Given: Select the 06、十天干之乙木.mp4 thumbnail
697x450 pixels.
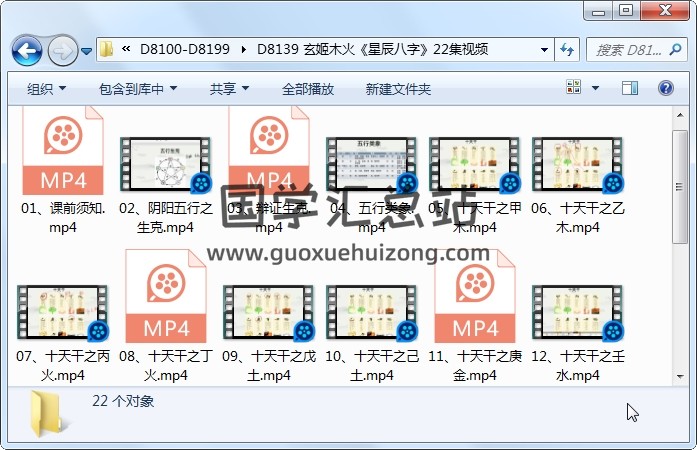Looking at the screenshot, I should tap(578, 165).
